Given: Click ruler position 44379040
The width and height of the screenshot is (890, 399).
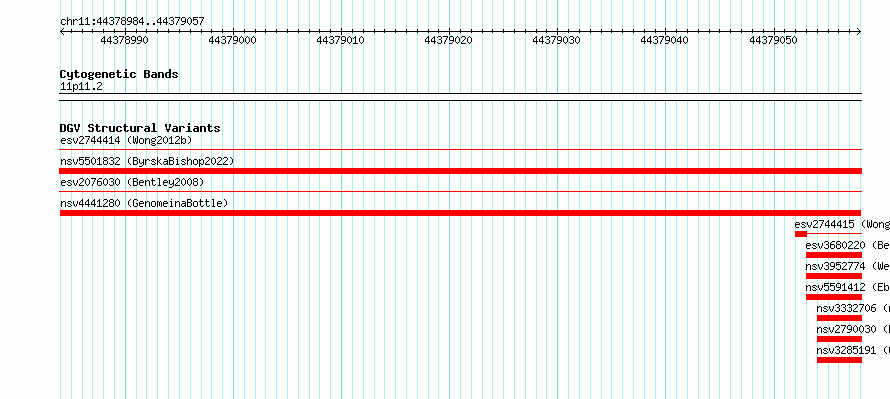Looking at the screenshot, I should (x=665, y=40).
